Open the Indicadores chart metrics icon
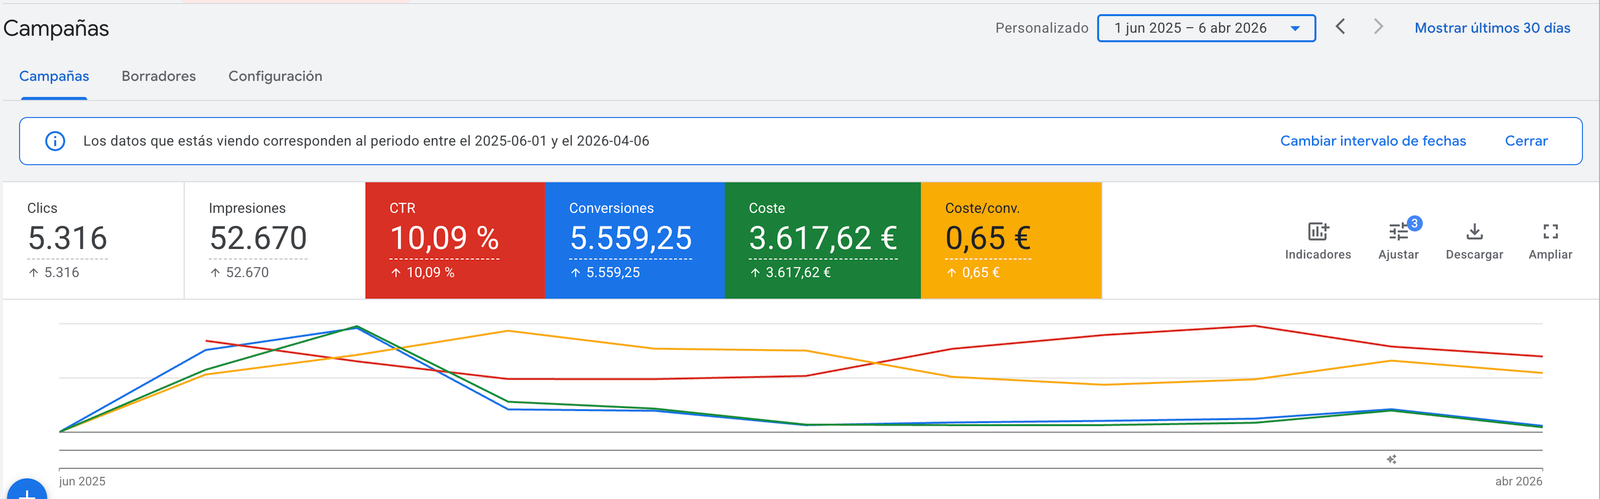This screenshot has width=1600, height=499. coord(1318,231)
